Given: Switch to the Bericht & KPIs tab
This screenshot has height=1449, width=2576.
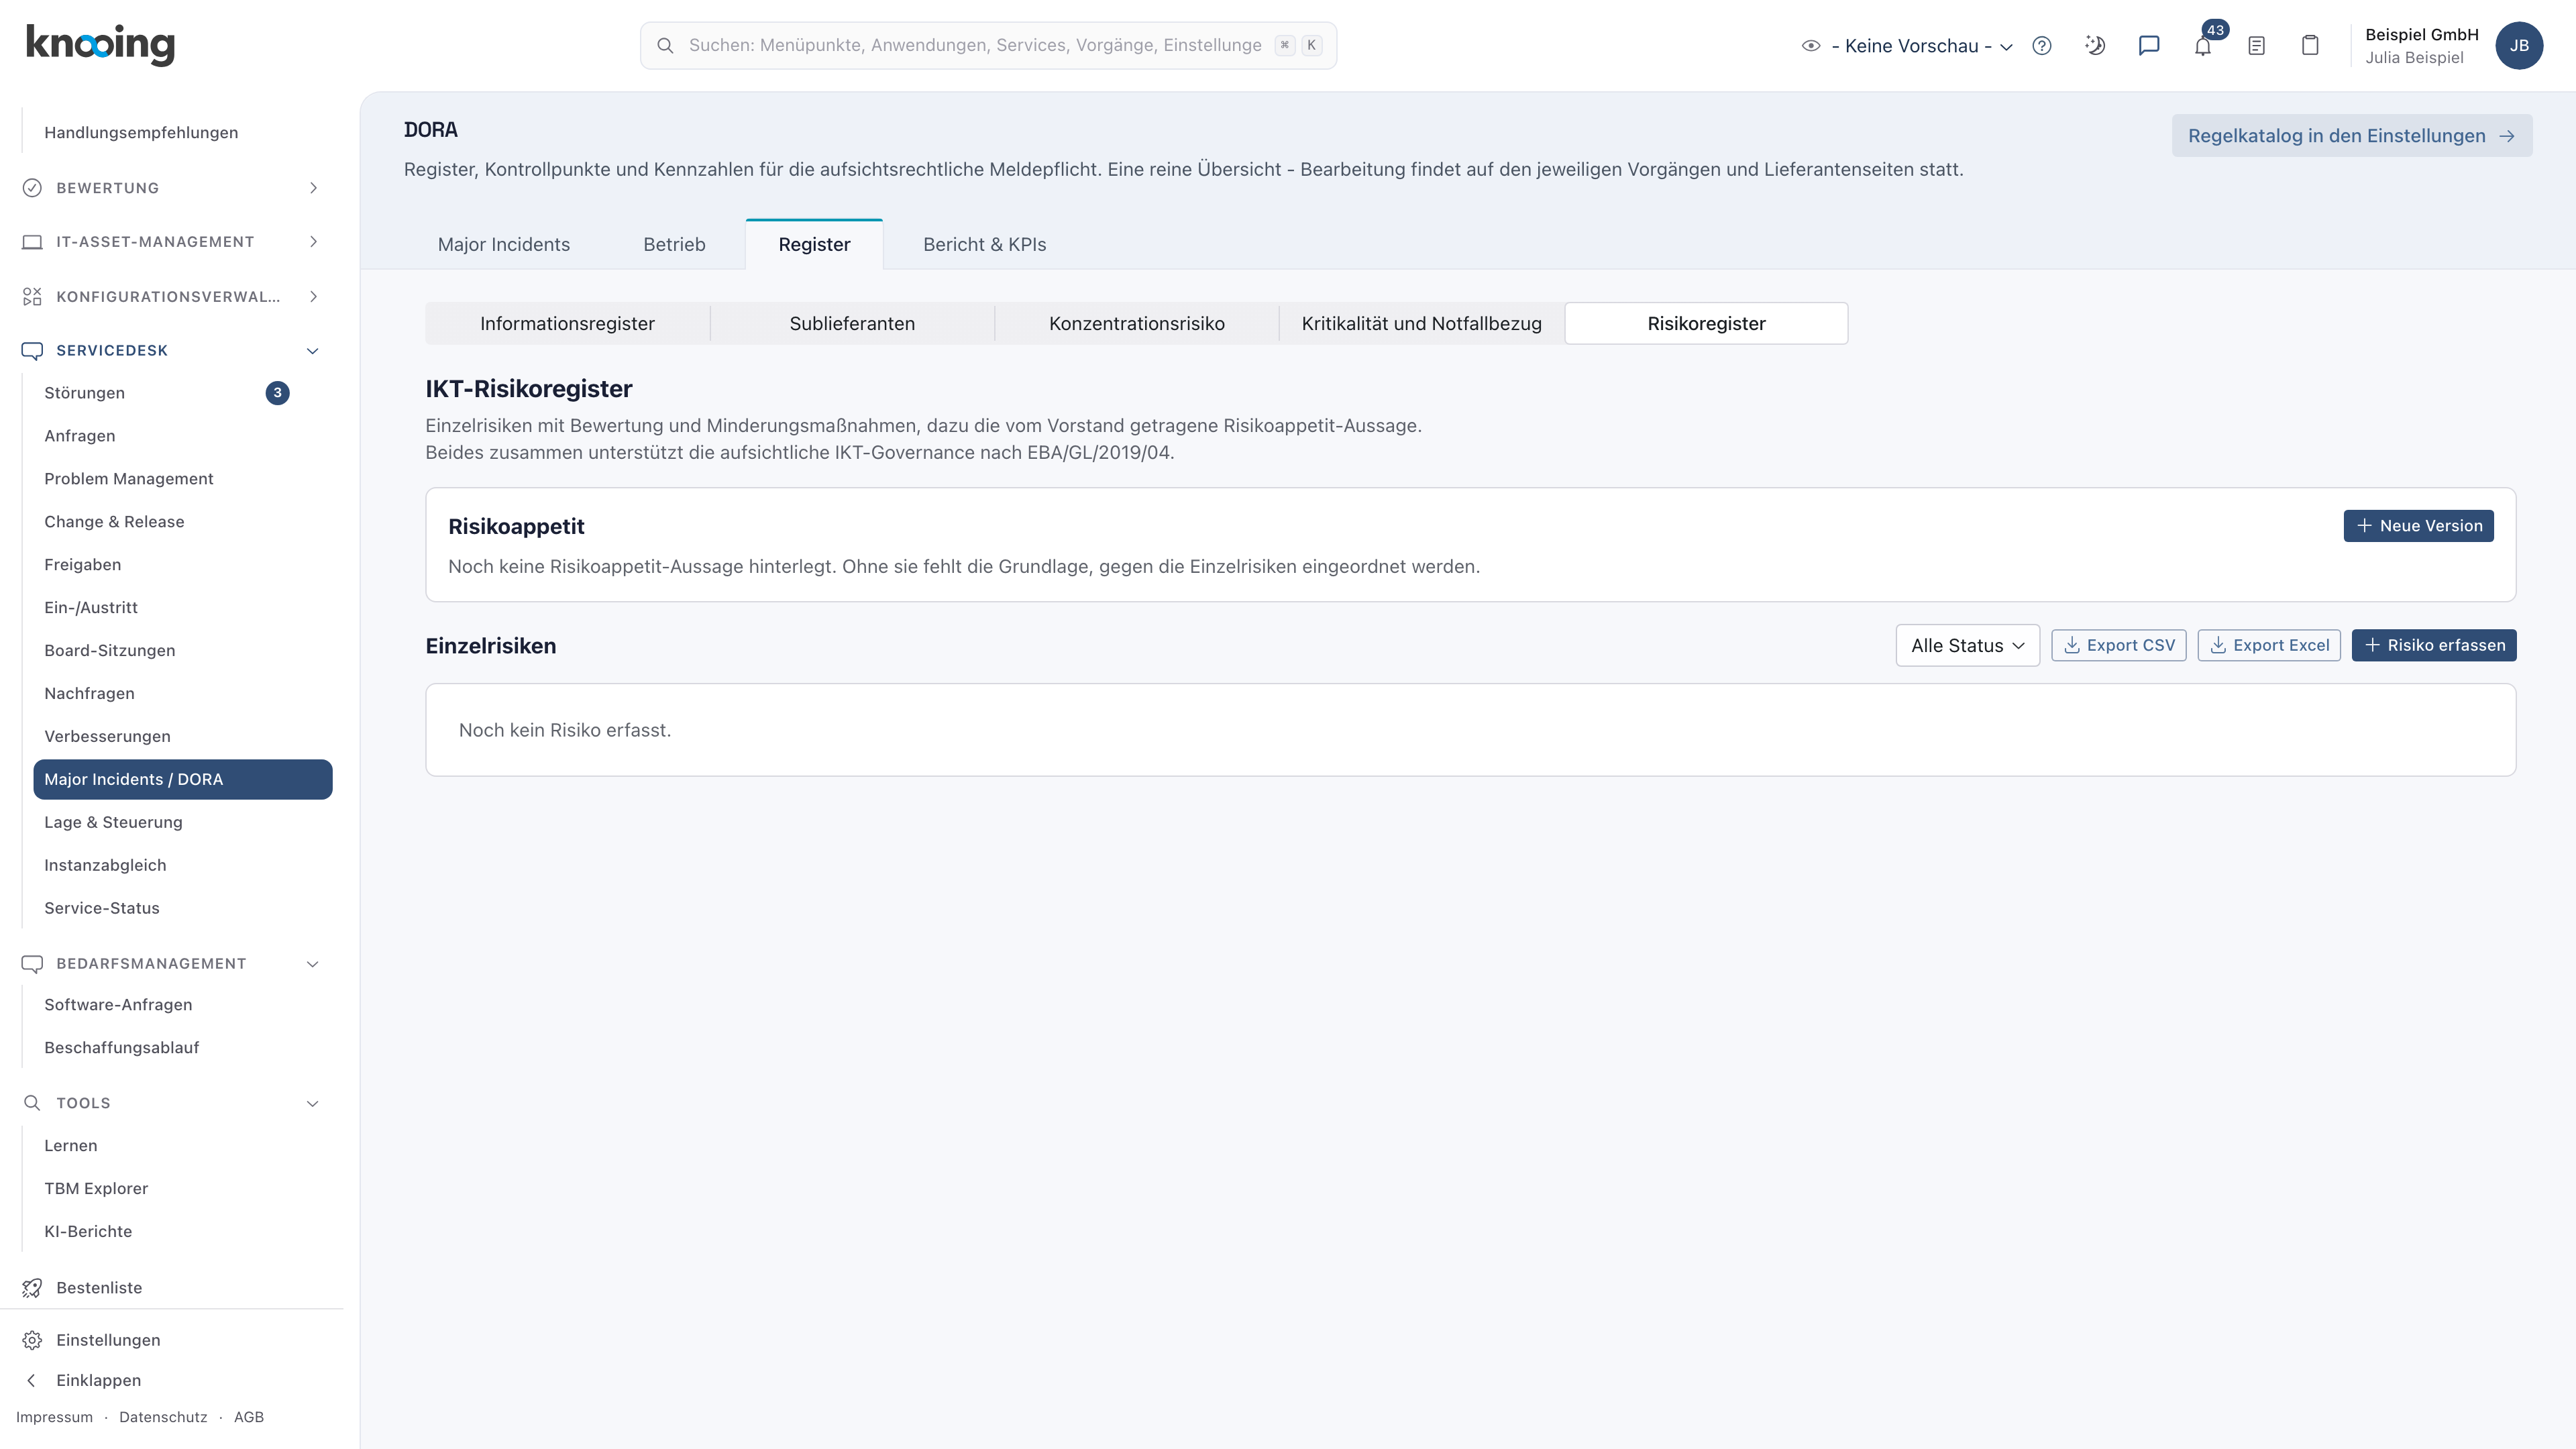Looking at the screenshot, I should click(984, 245).
